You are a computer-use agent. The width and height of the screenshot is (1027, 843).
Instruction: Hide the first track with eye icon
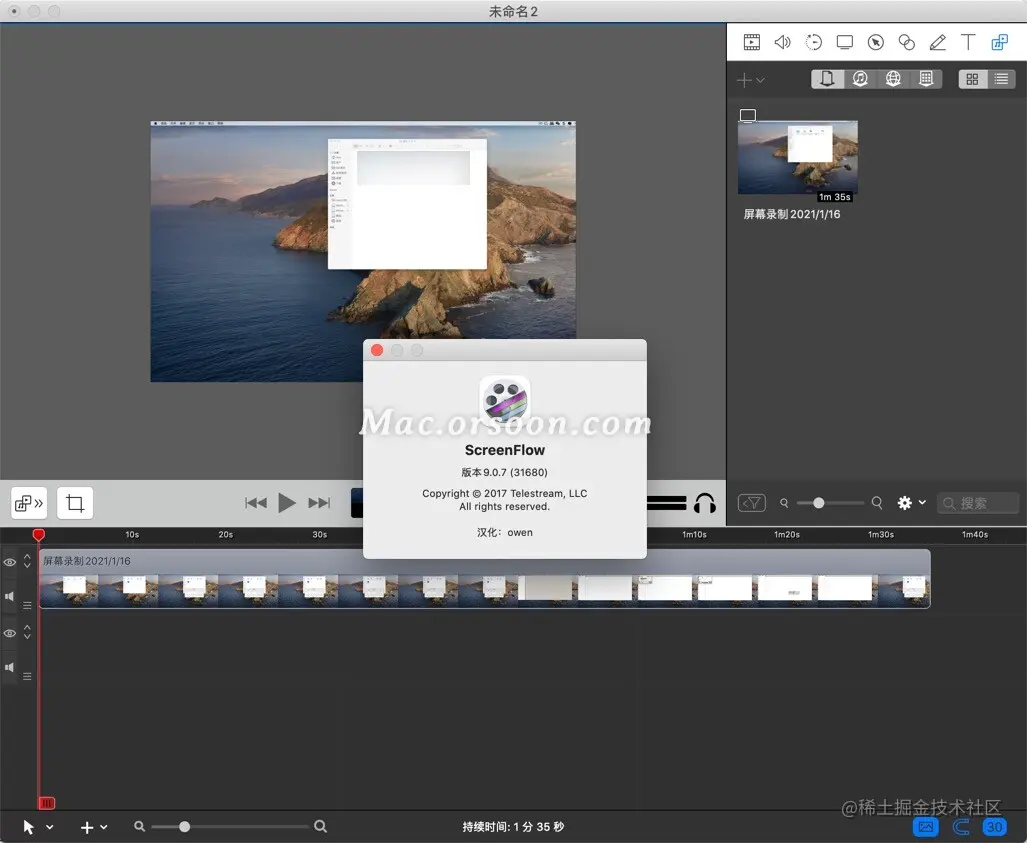[x=10, y=562]
